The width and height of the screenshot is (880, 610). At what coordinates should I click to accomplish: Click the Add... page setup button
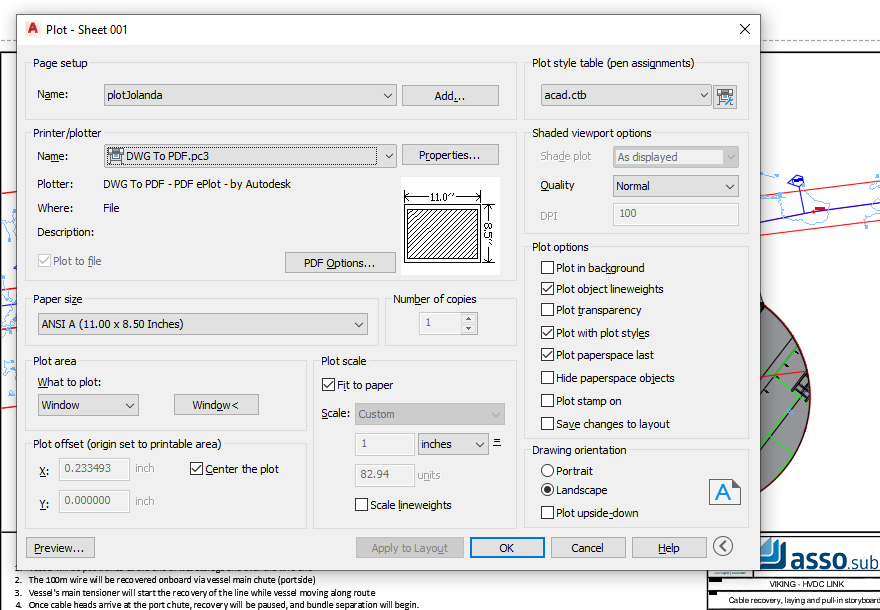click(450, 96)
